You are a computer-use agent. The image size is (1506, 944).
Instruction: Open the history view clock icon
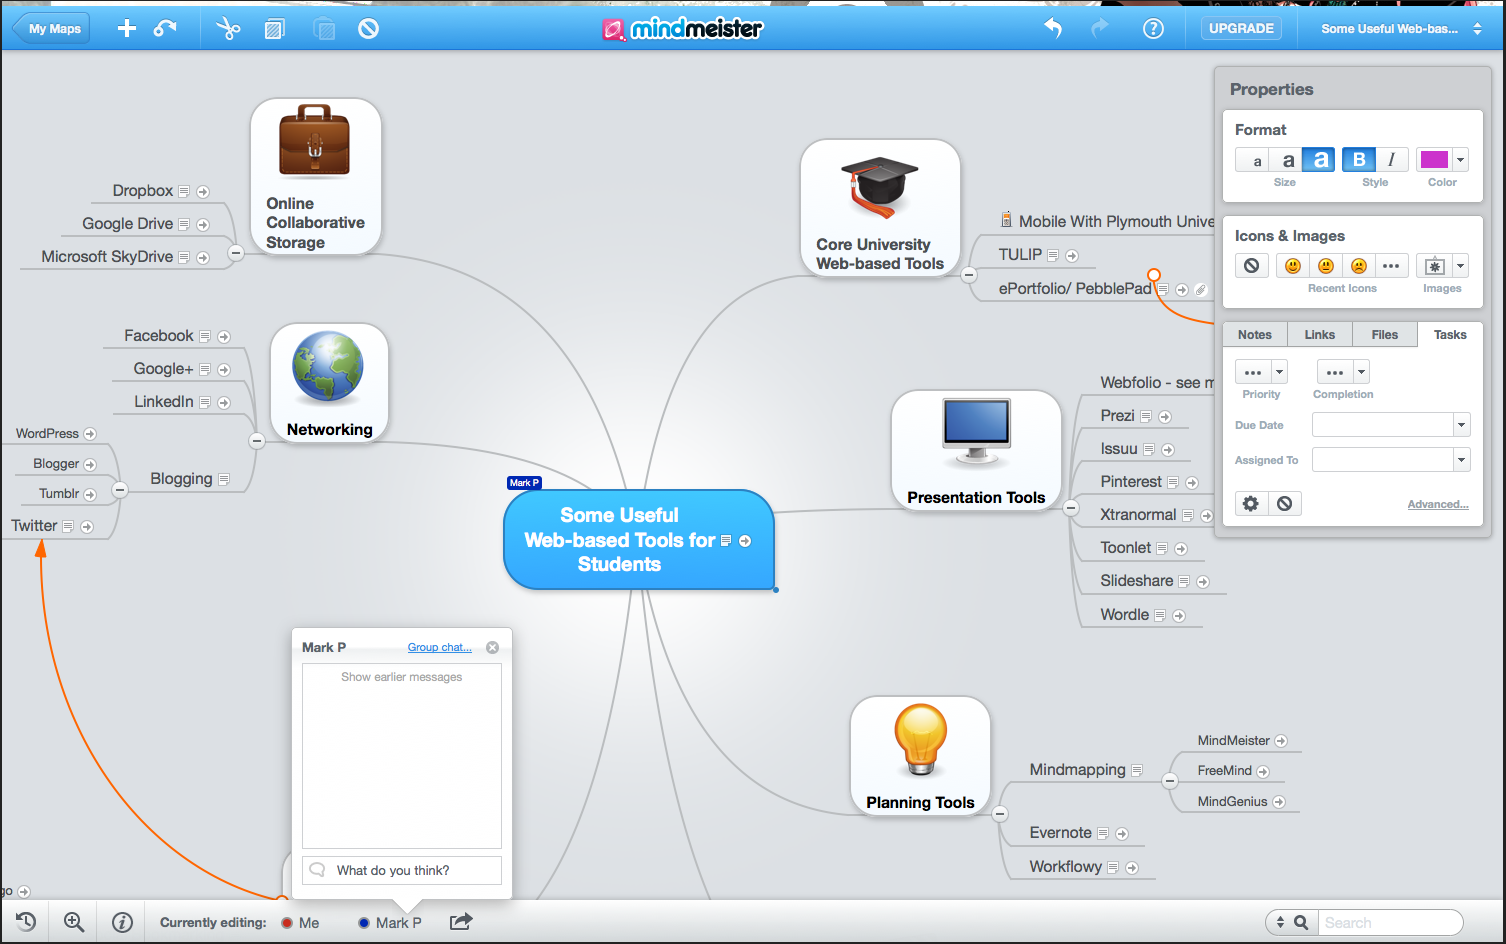[x=26, y=922]
